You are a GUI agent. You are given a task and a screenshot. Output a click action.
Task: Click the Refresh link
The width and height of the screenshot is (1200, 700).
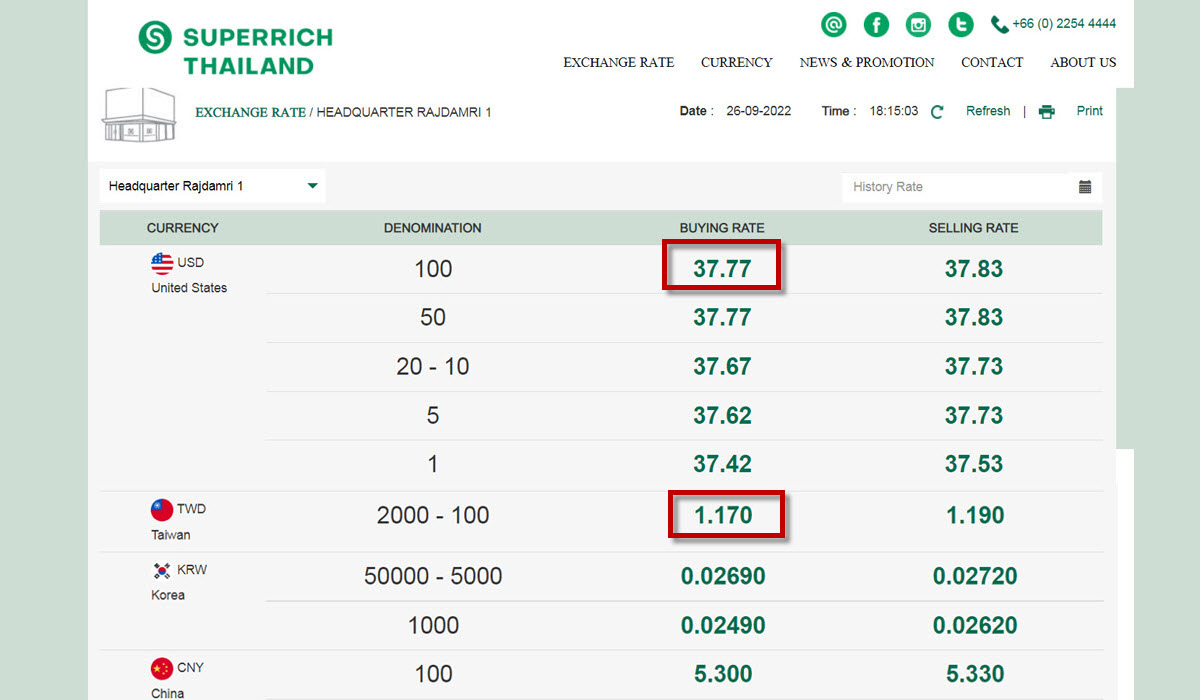tap(988, 111)
